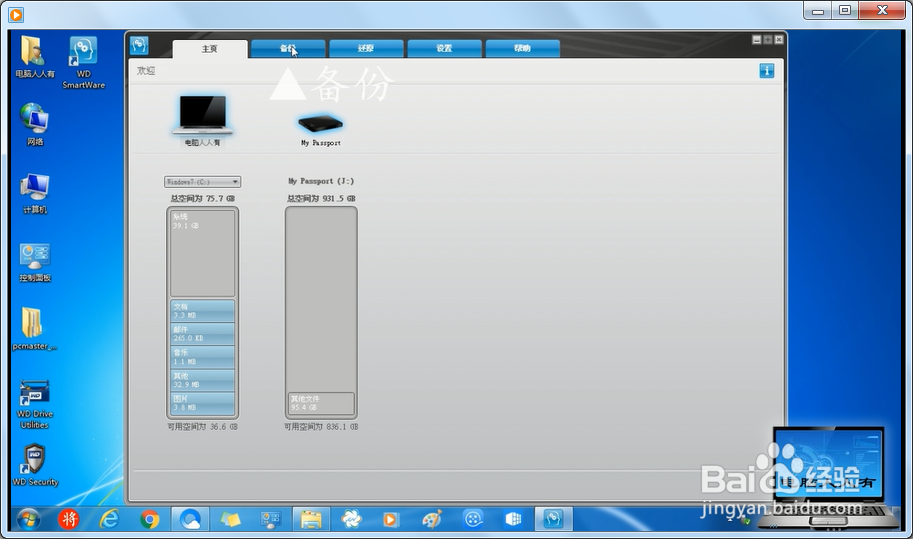
Task: Click the red 将 taskbar icon
Action: tap(68, 519)
